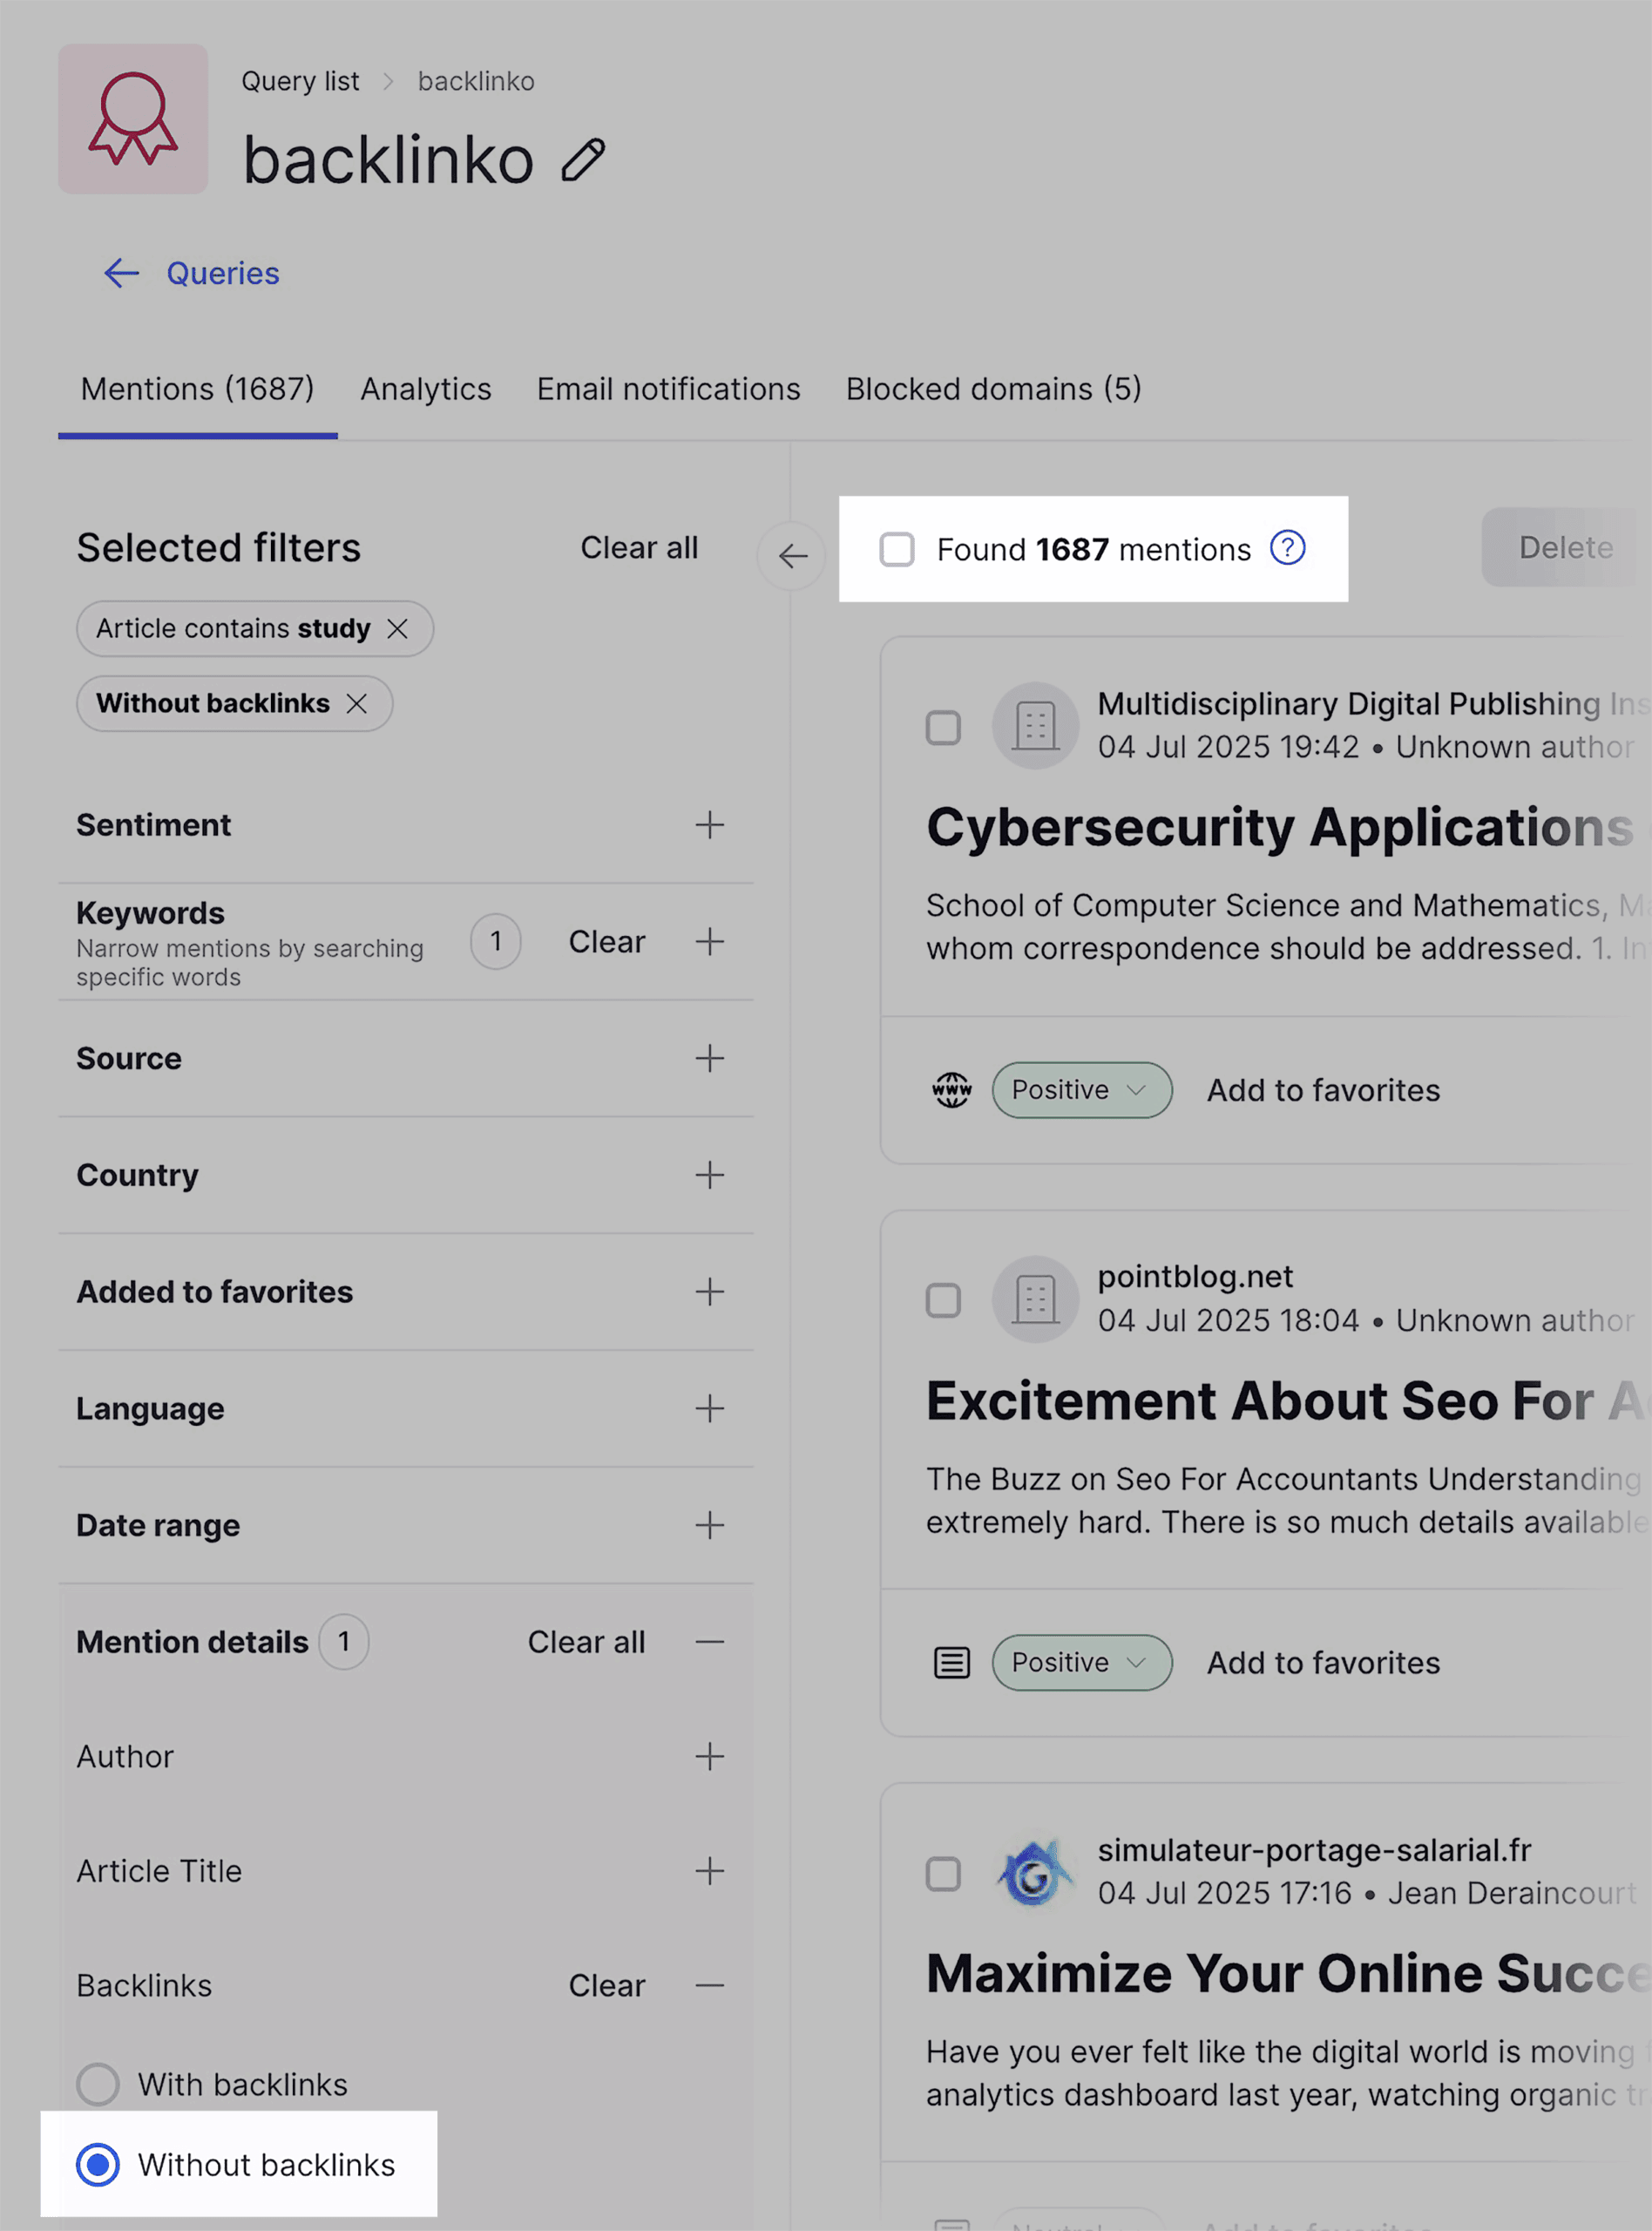This screenshot has height=2231, width=1652.
Task: Collapse the Mention details section
Action: click(710, 1642)
